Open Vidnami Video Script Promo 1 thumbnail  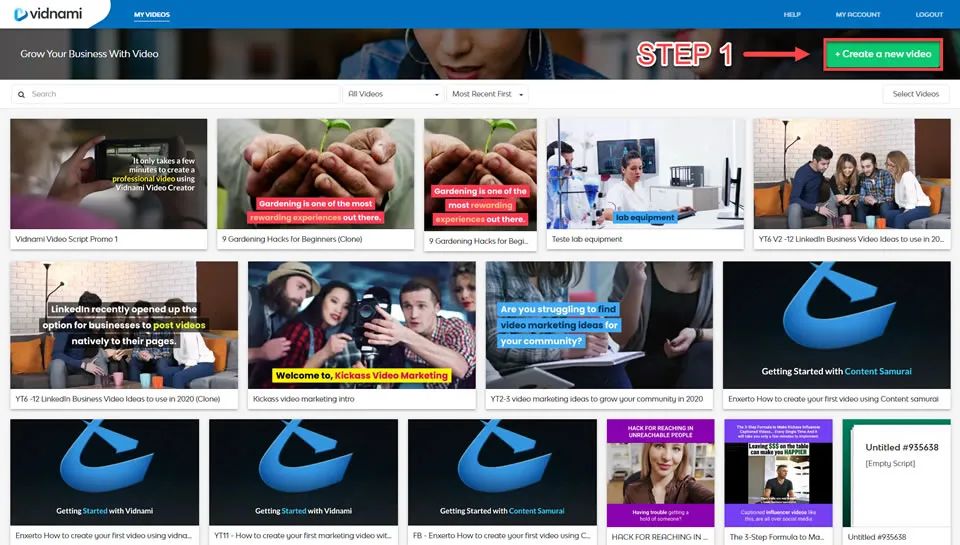coord(108,174)
